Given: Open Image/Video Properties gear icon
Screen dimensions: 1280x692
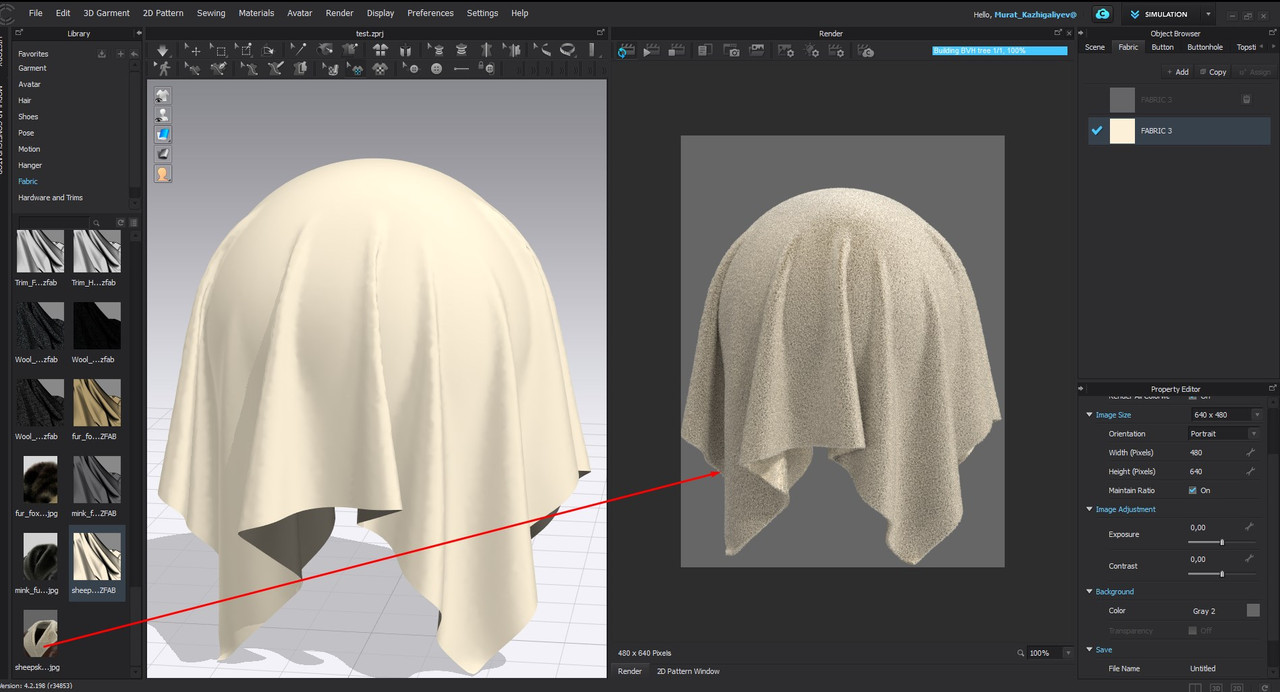Looking at the screenshot, I should (786, 51).
